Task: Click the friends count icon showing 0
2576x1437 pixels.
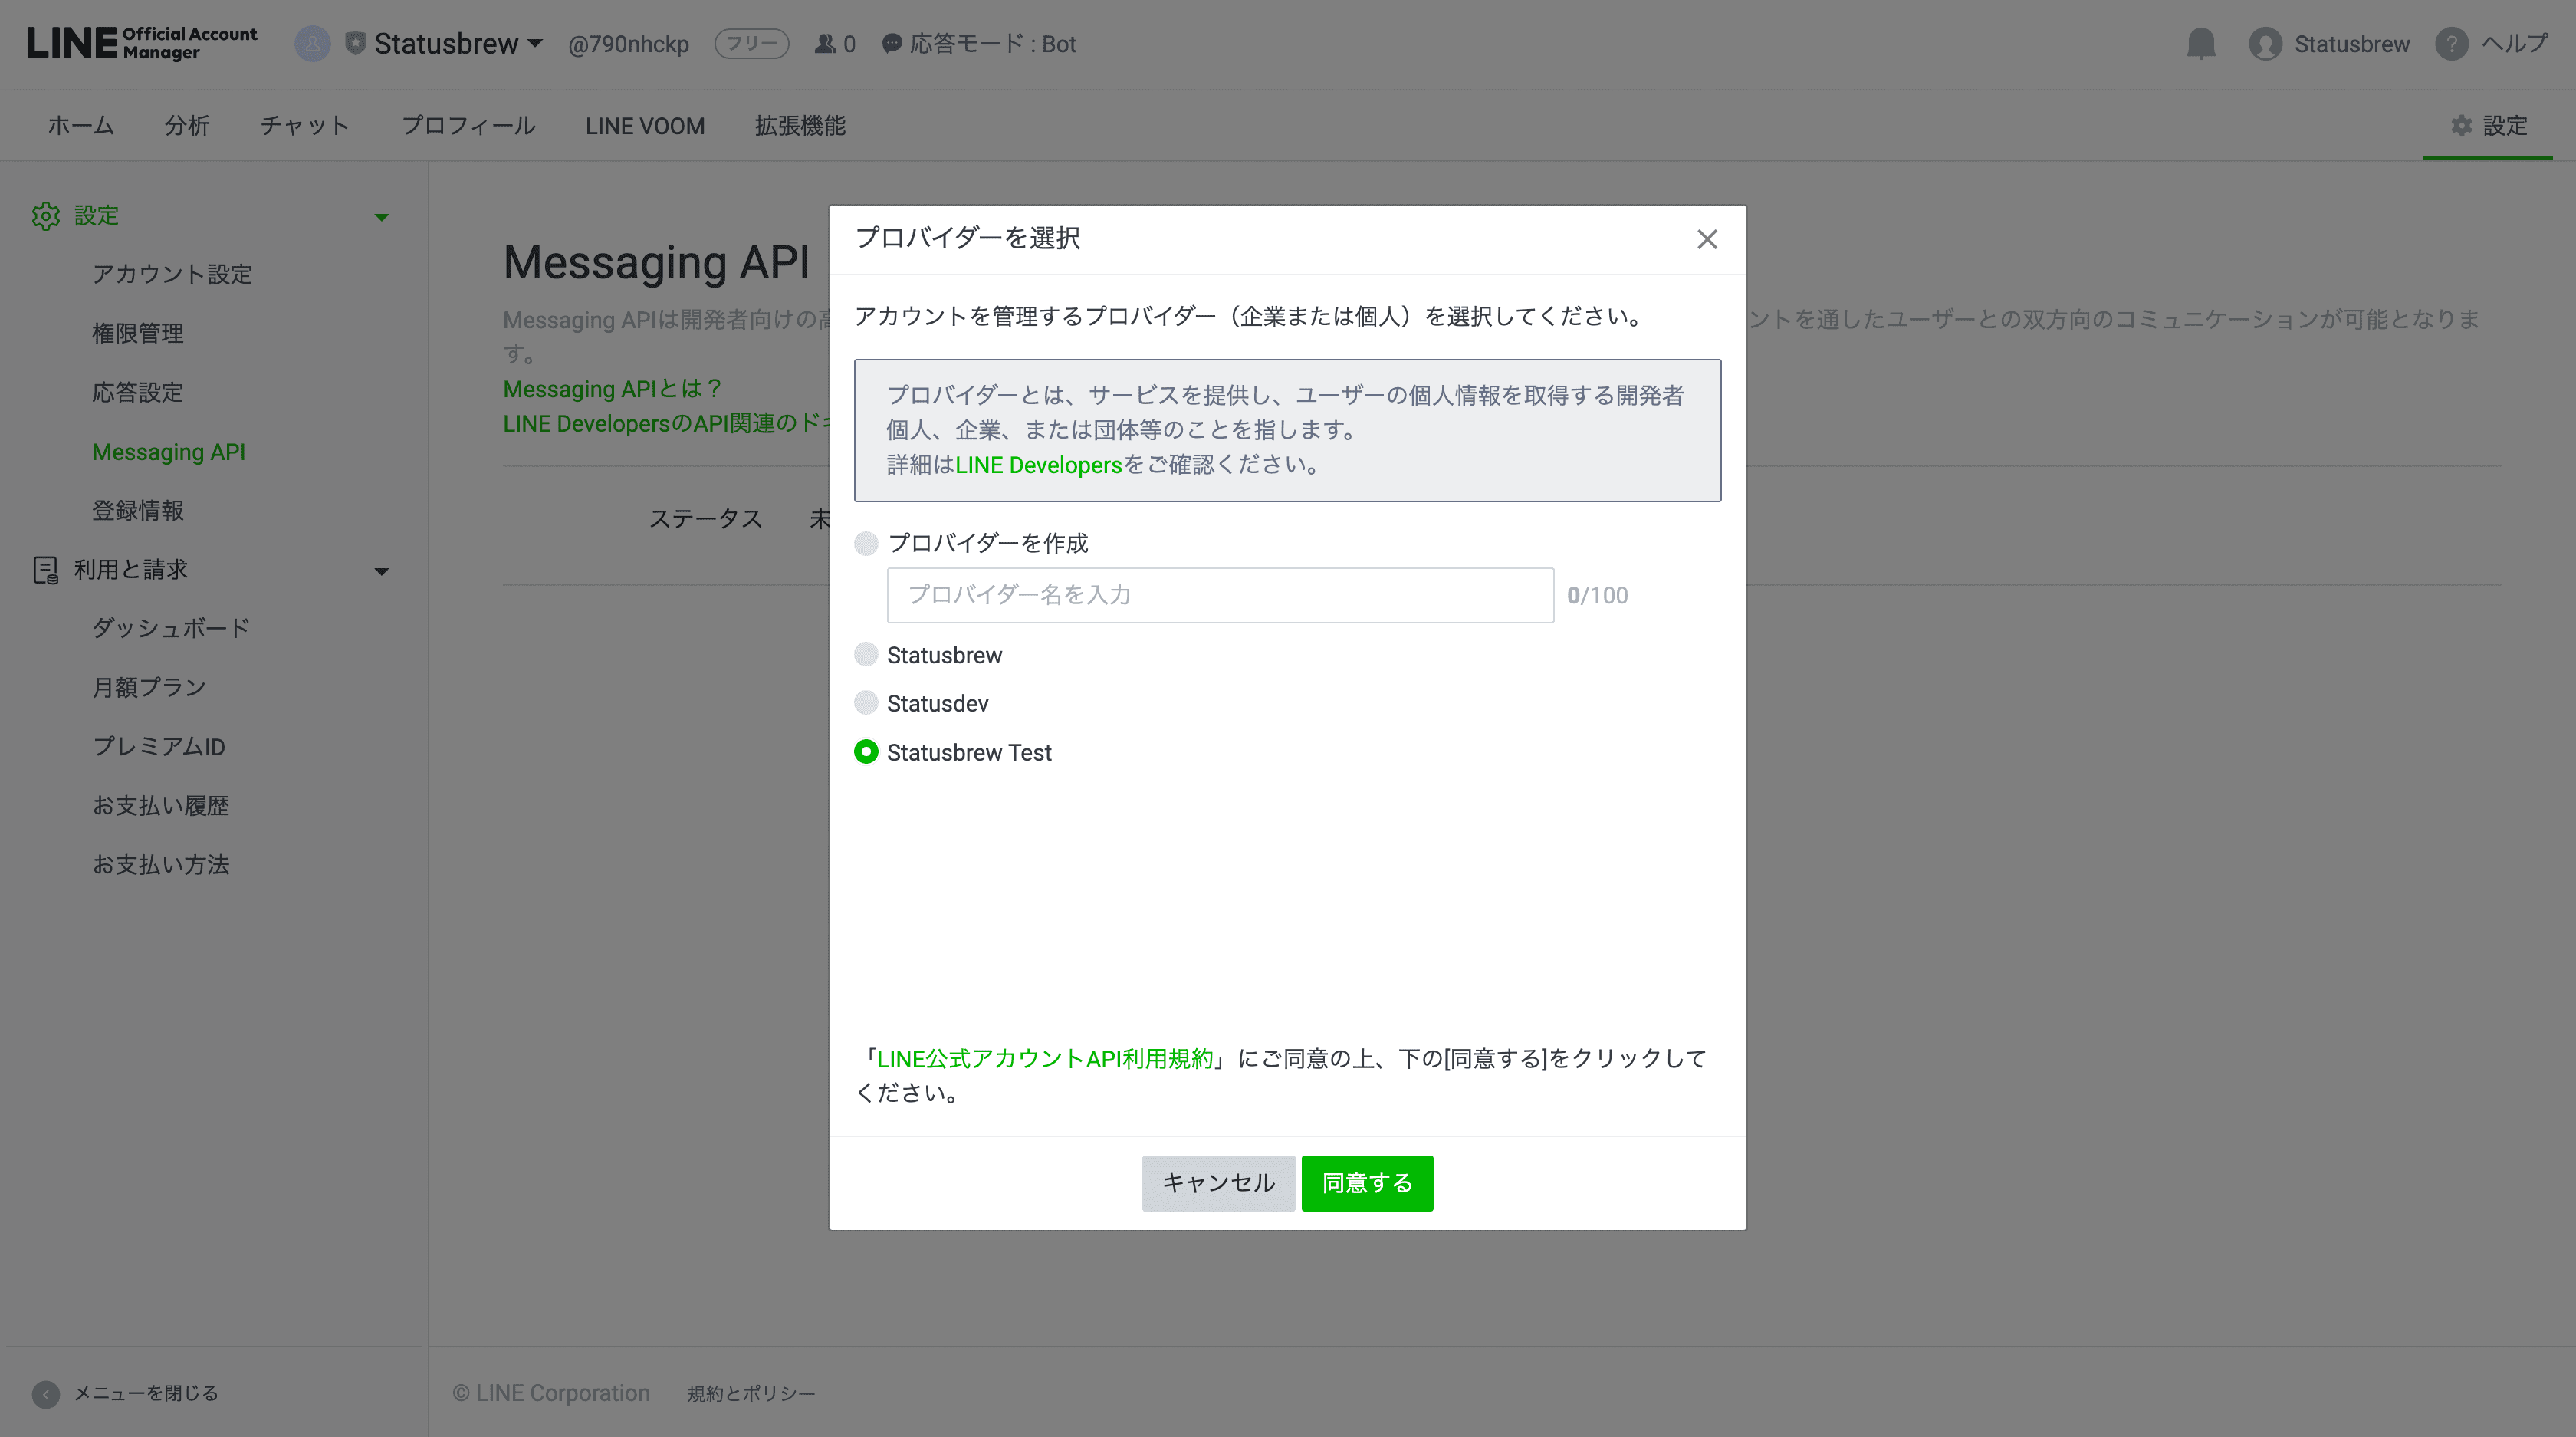Action: [x=825, y=44]
